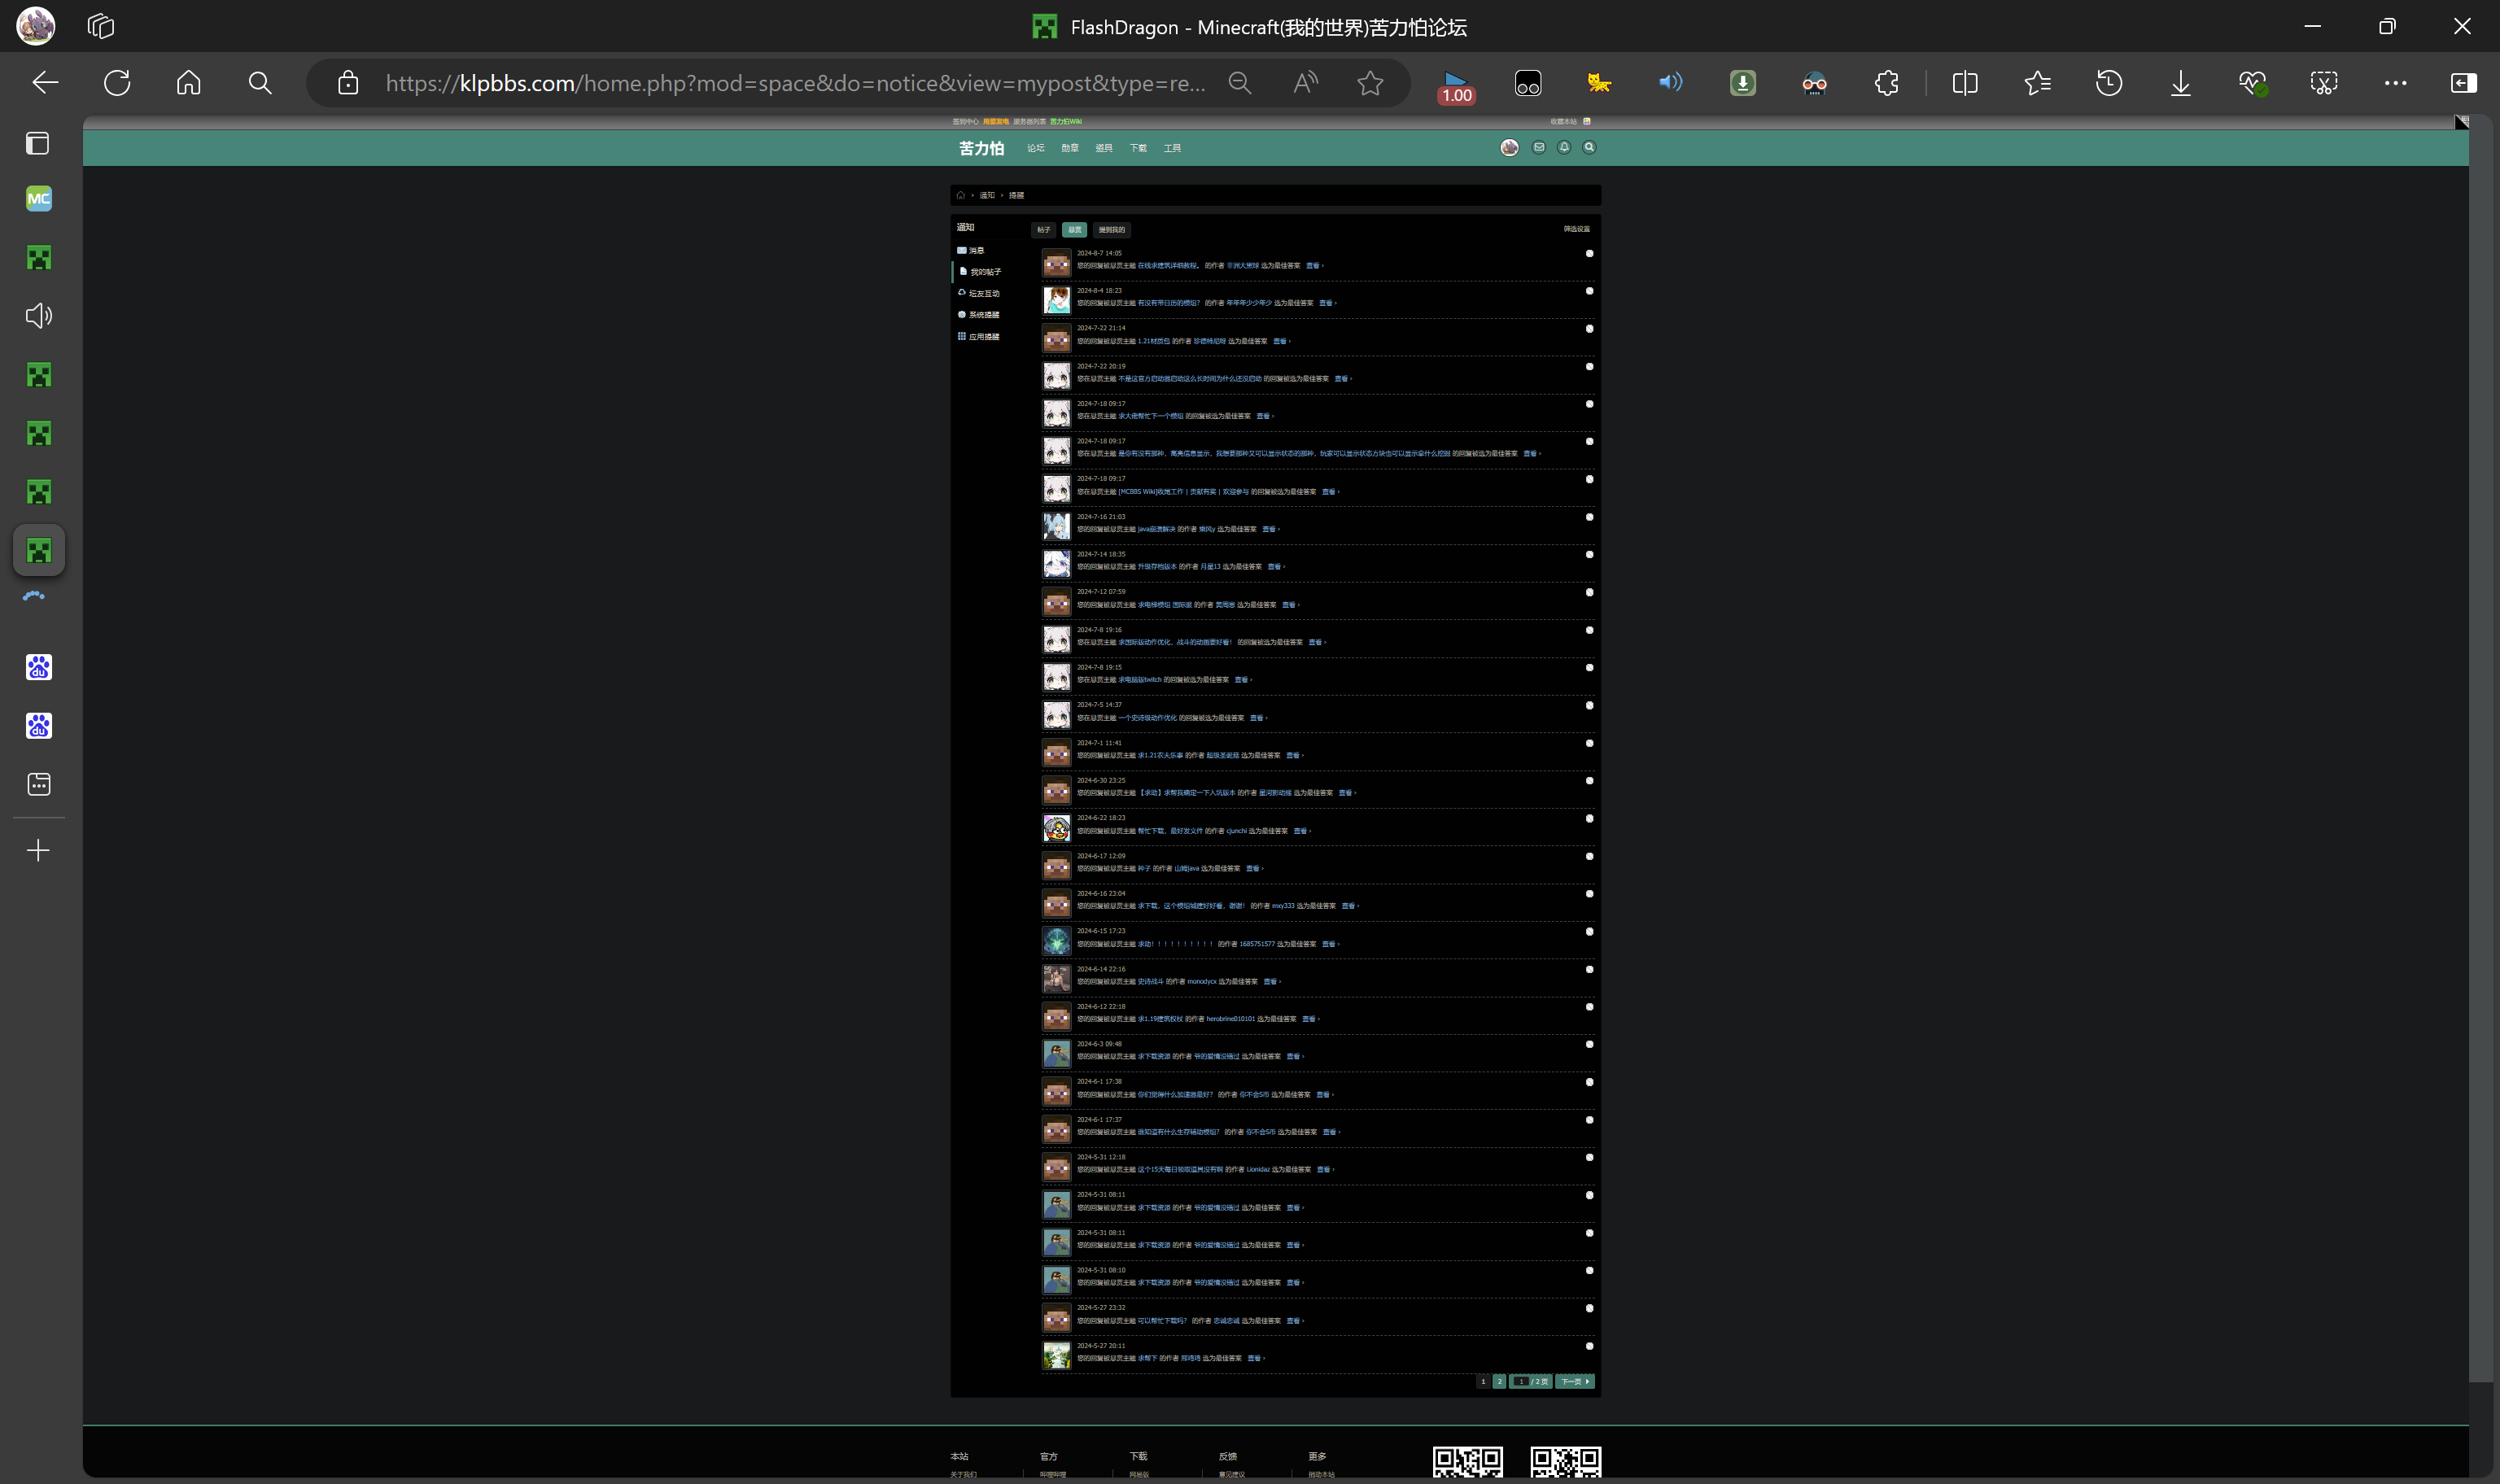
Task: Refresh the current page
Action: pos(117,83)
